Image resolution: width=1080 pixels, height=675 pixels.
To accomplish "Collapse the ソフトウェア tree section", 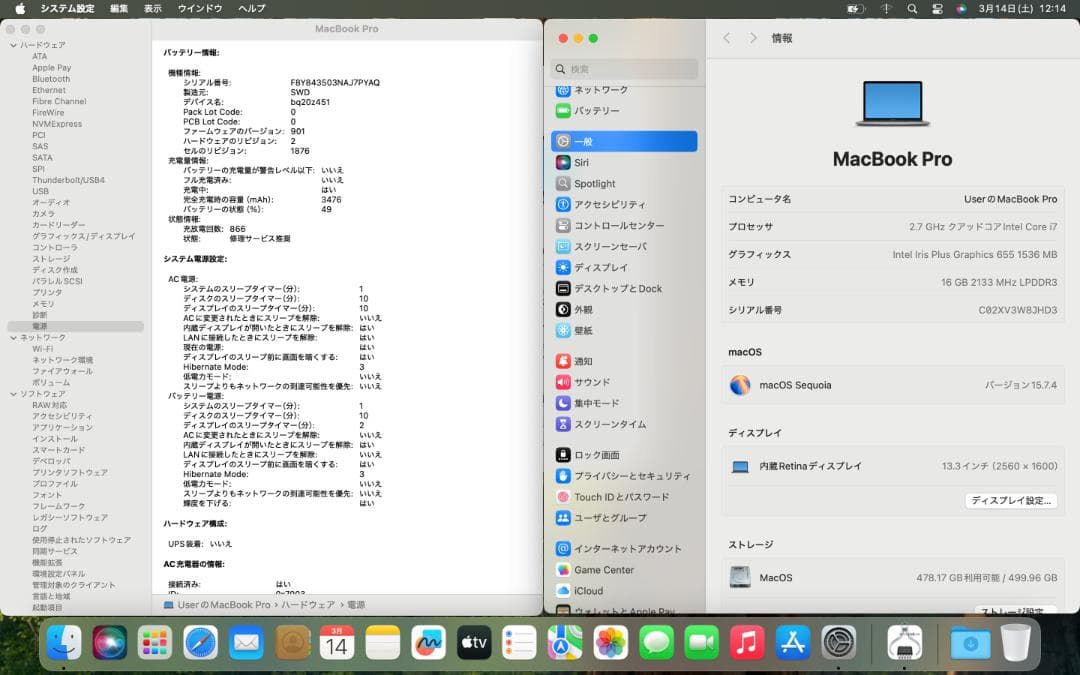I will [13, 394].
